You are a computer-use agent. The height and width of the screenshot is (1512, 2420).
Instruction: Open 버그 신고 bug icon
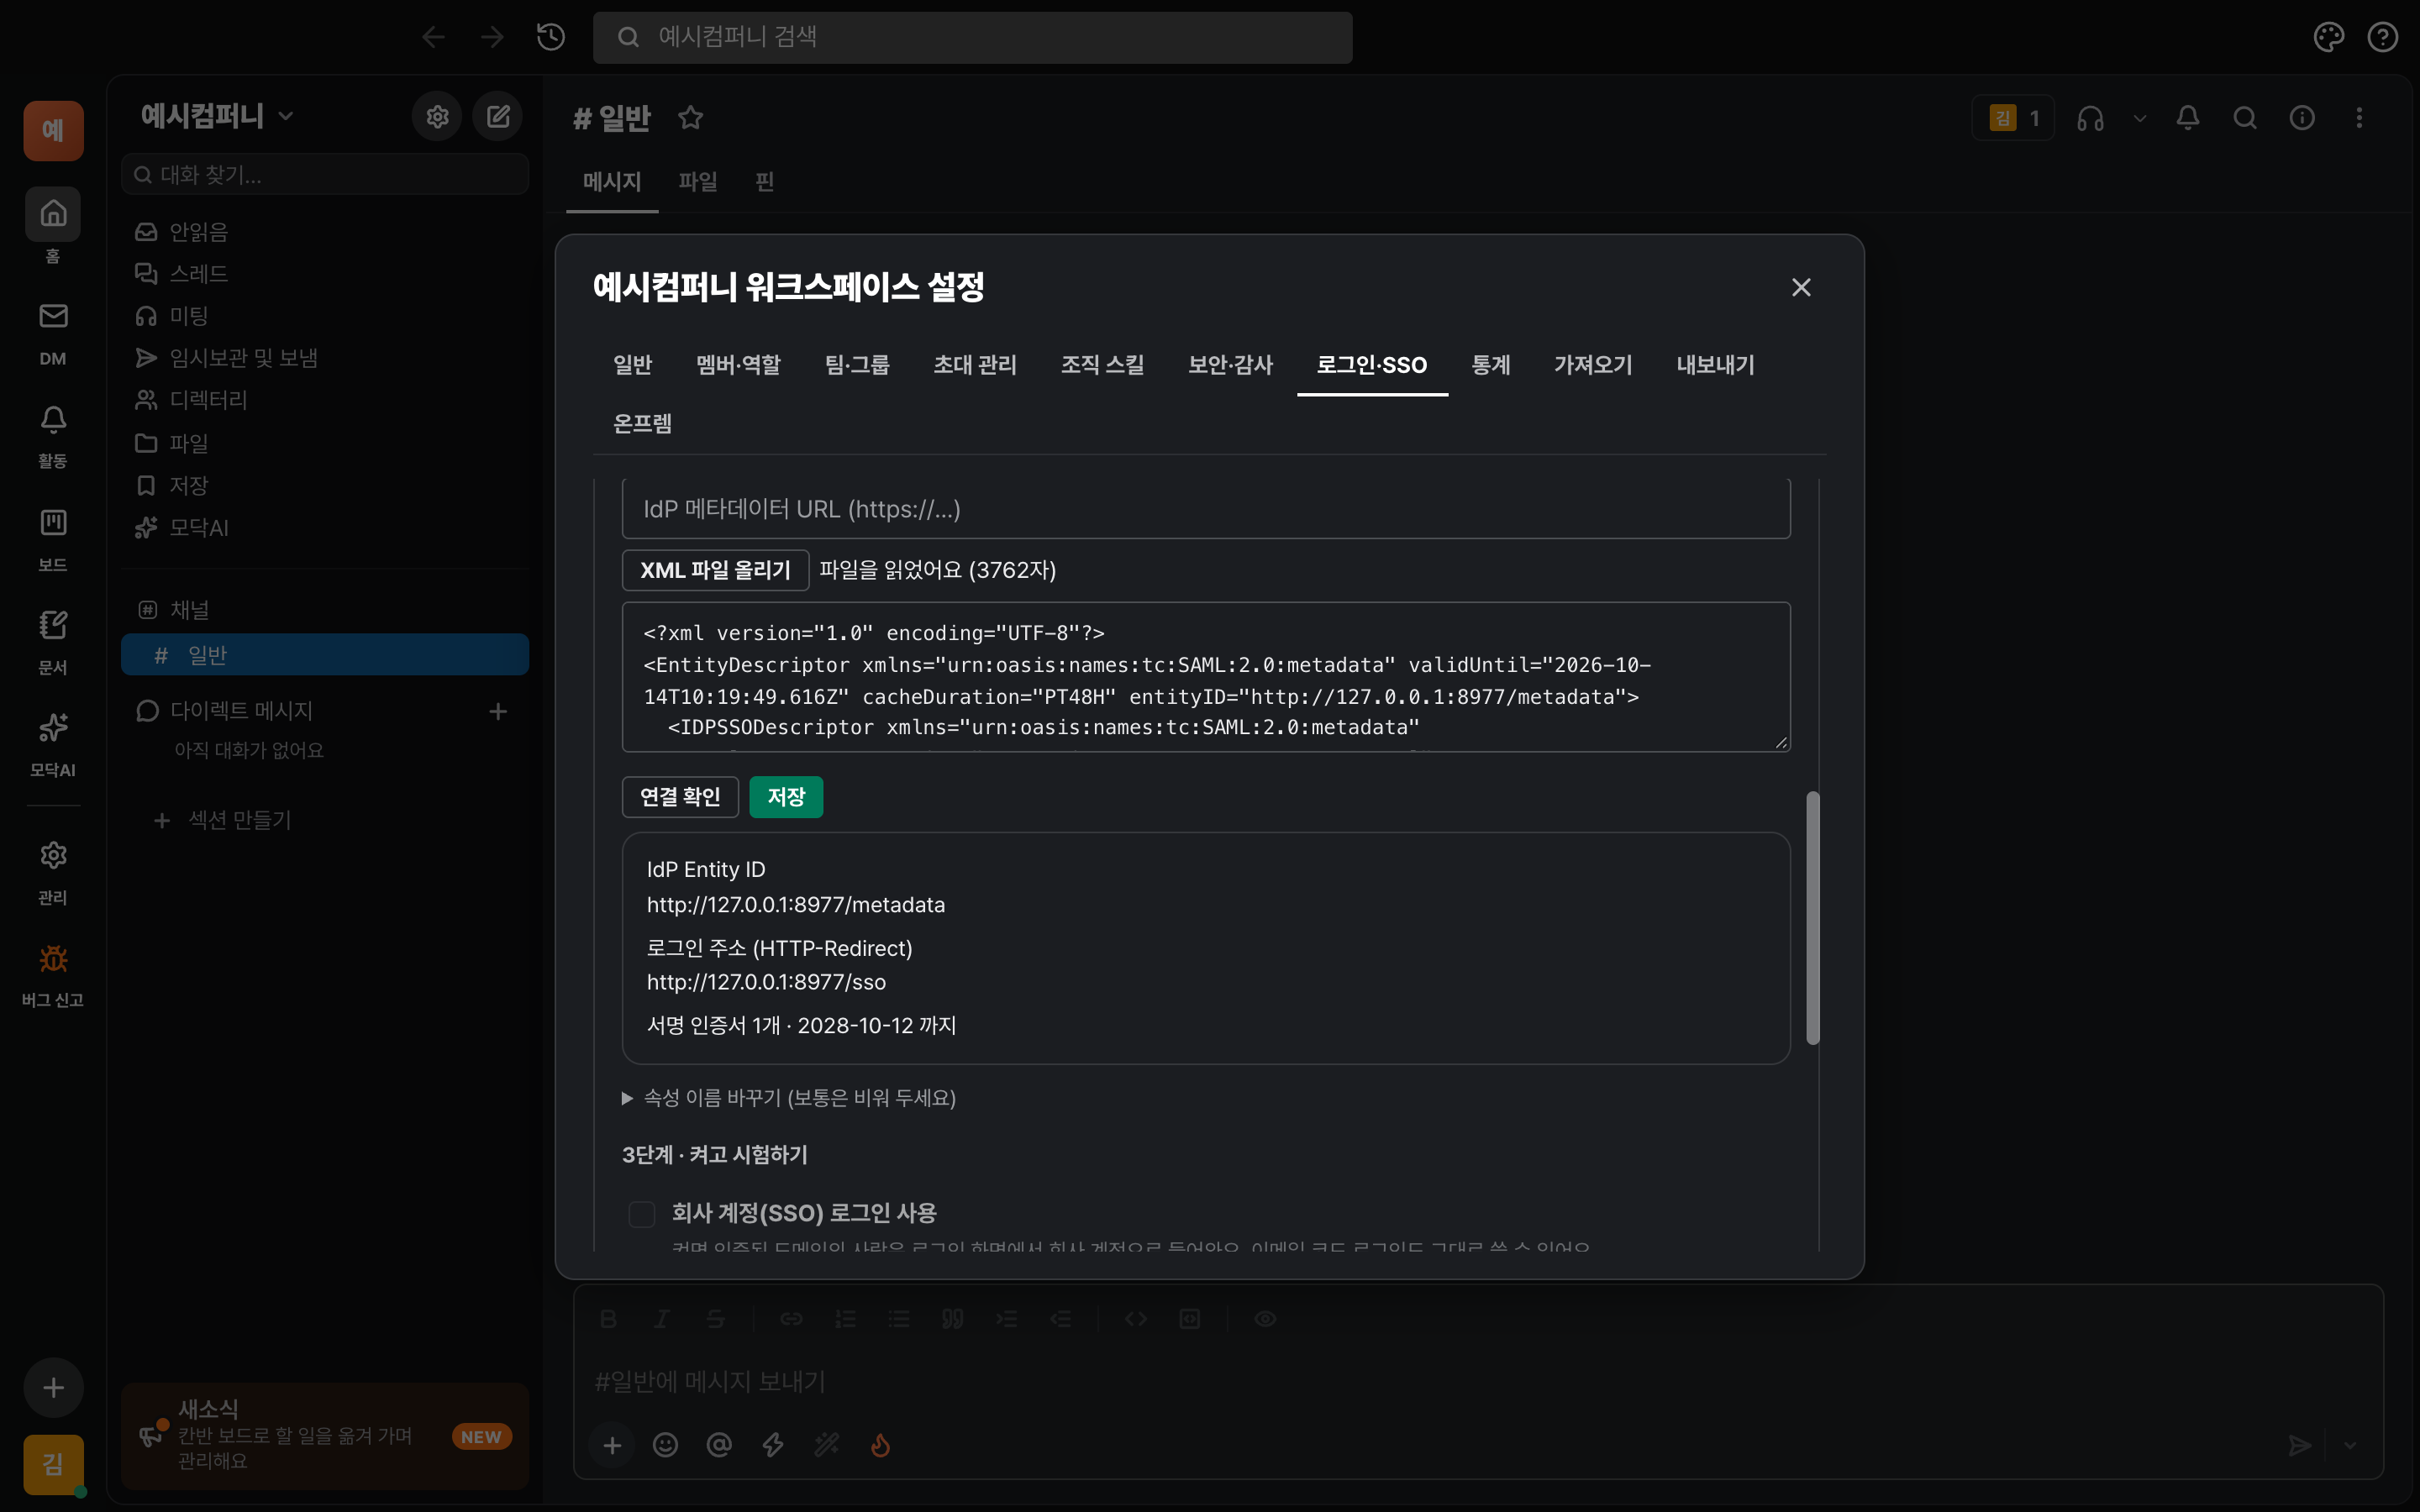53,976
